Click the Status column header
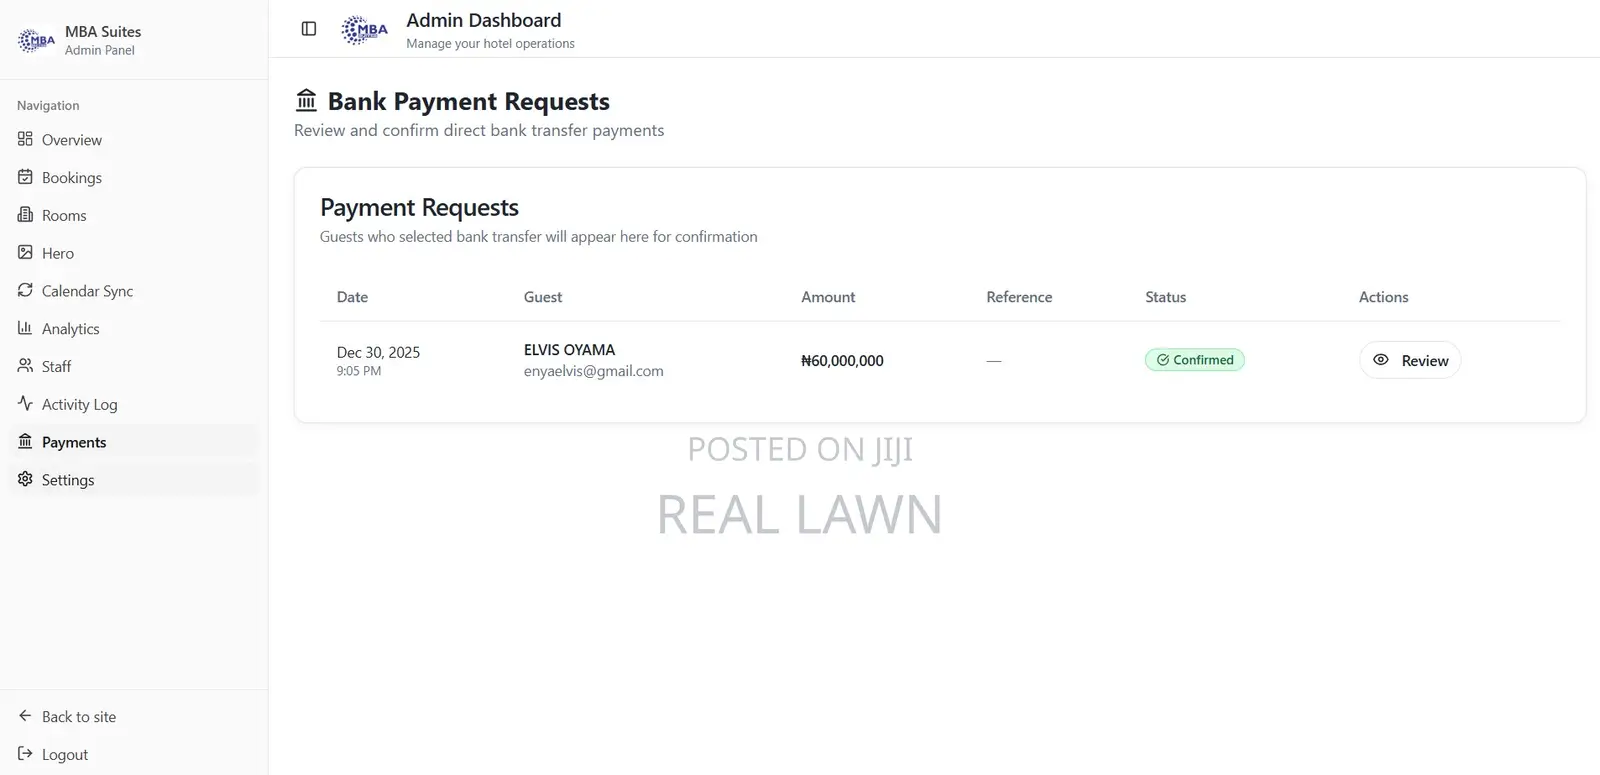 click(1166, 297)
